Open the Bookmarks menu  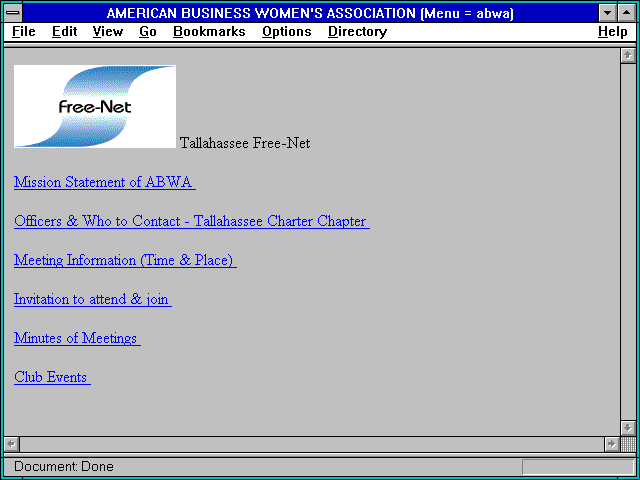209,32
